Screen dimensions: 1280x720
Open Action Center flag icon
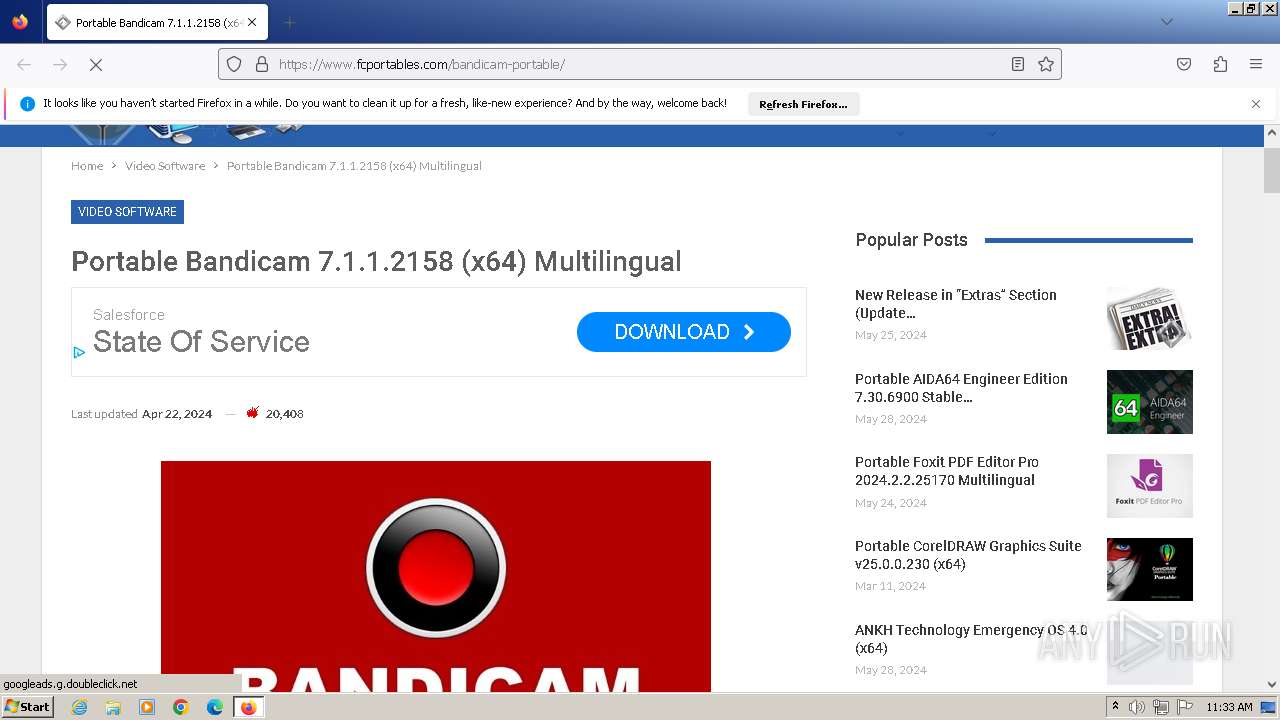(1185, 707)
